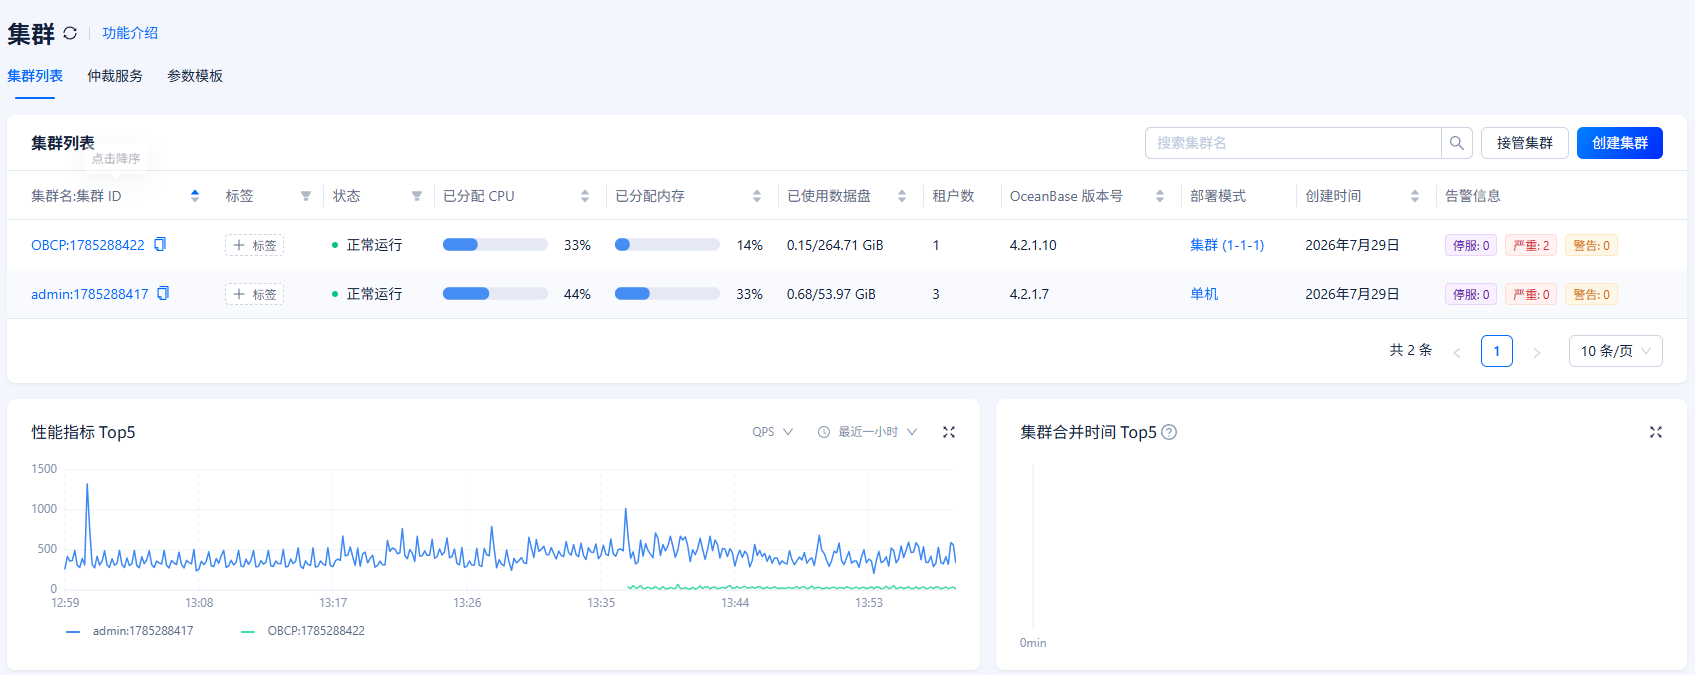Sort by 已使用数据盘 column
1695x675 pixels.
tap(902, 196)
